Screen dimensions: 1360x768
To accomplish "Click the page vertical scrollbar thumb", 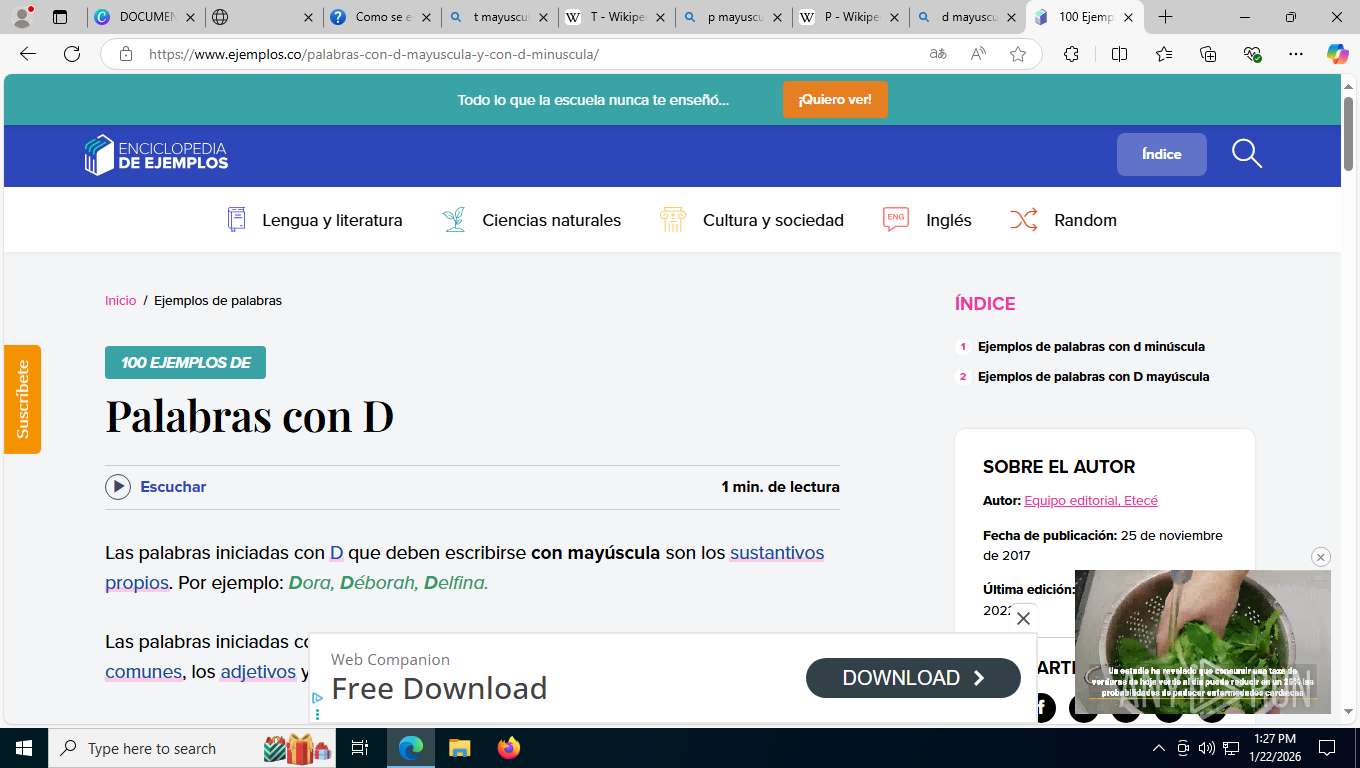I will pyautogui.click(x=1348, y=134).
